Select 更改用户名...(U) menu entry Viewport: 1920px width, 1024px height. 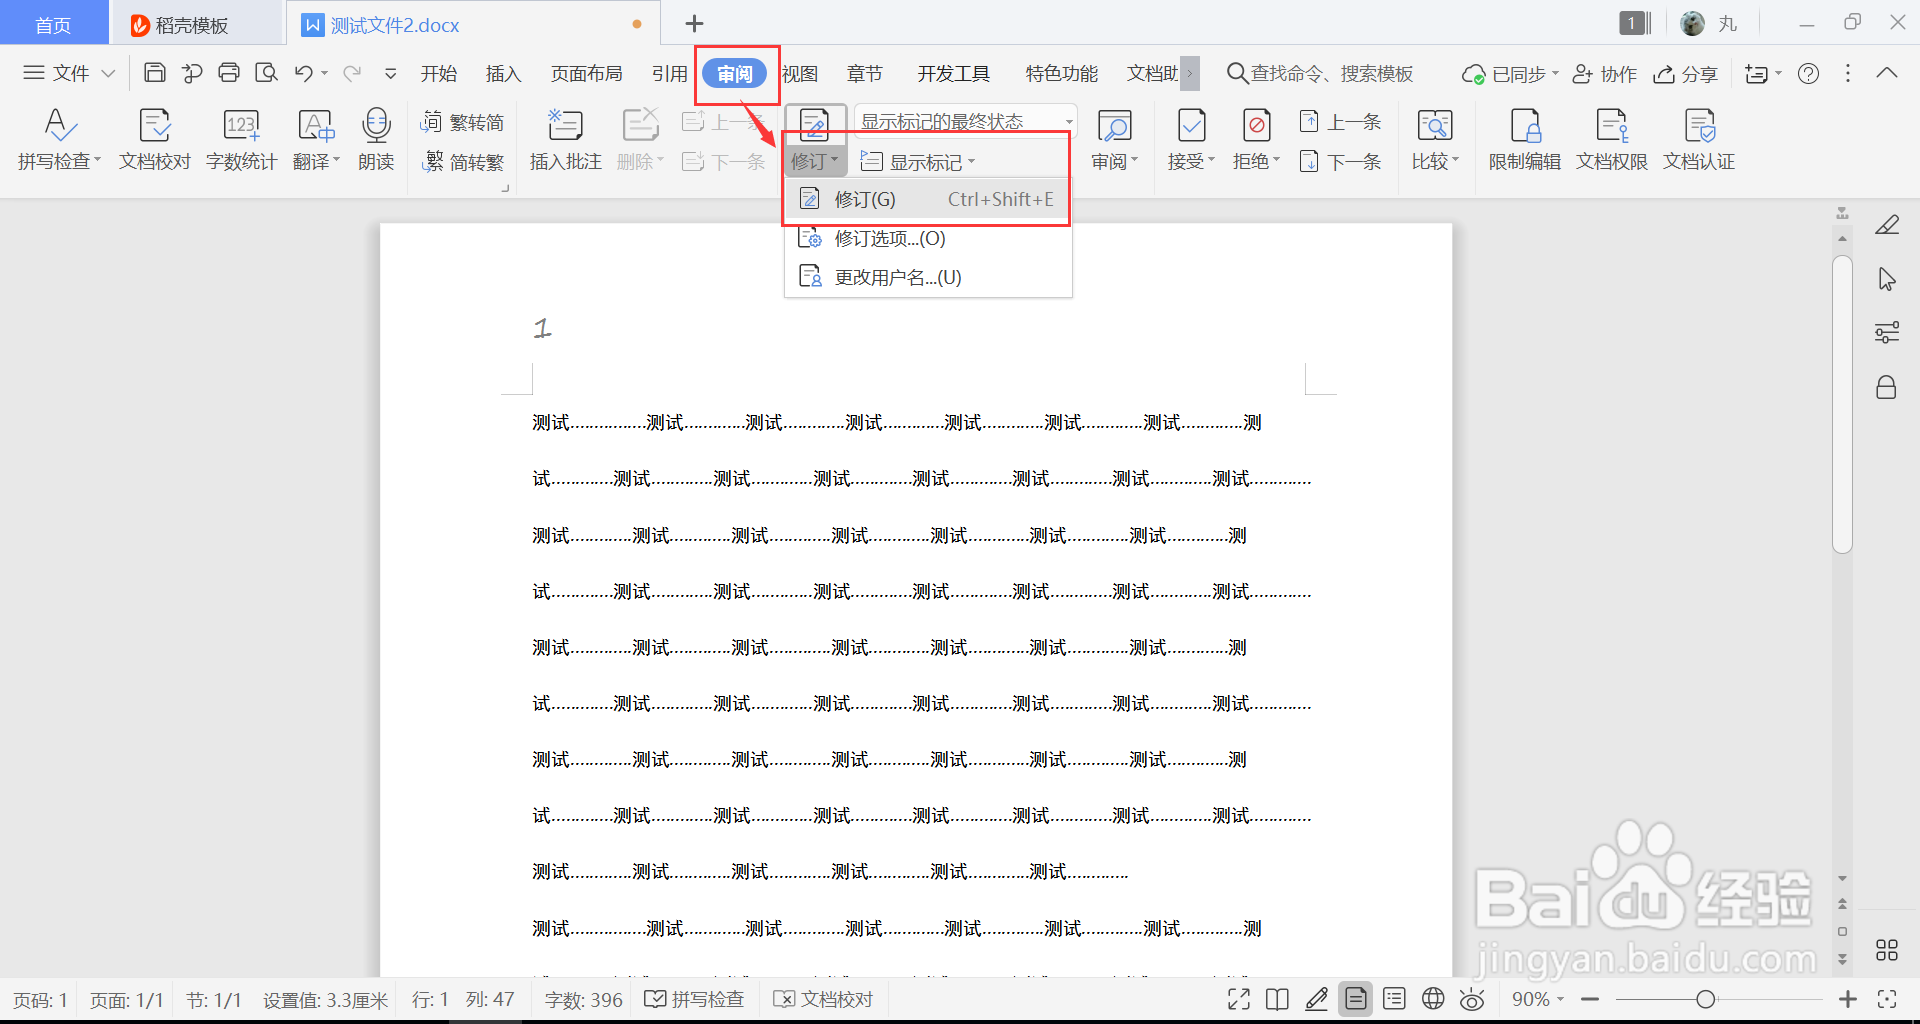(928, 277)
